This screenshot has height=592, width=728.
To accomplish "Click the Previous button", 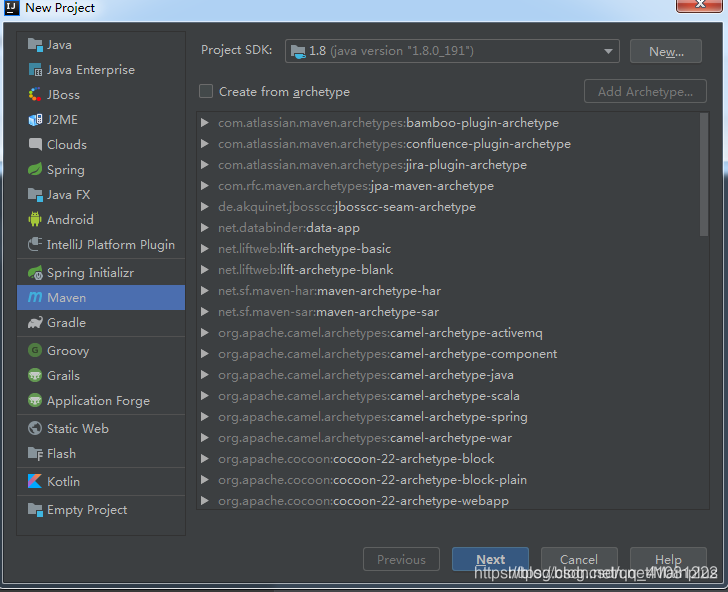I will point(401,559).
